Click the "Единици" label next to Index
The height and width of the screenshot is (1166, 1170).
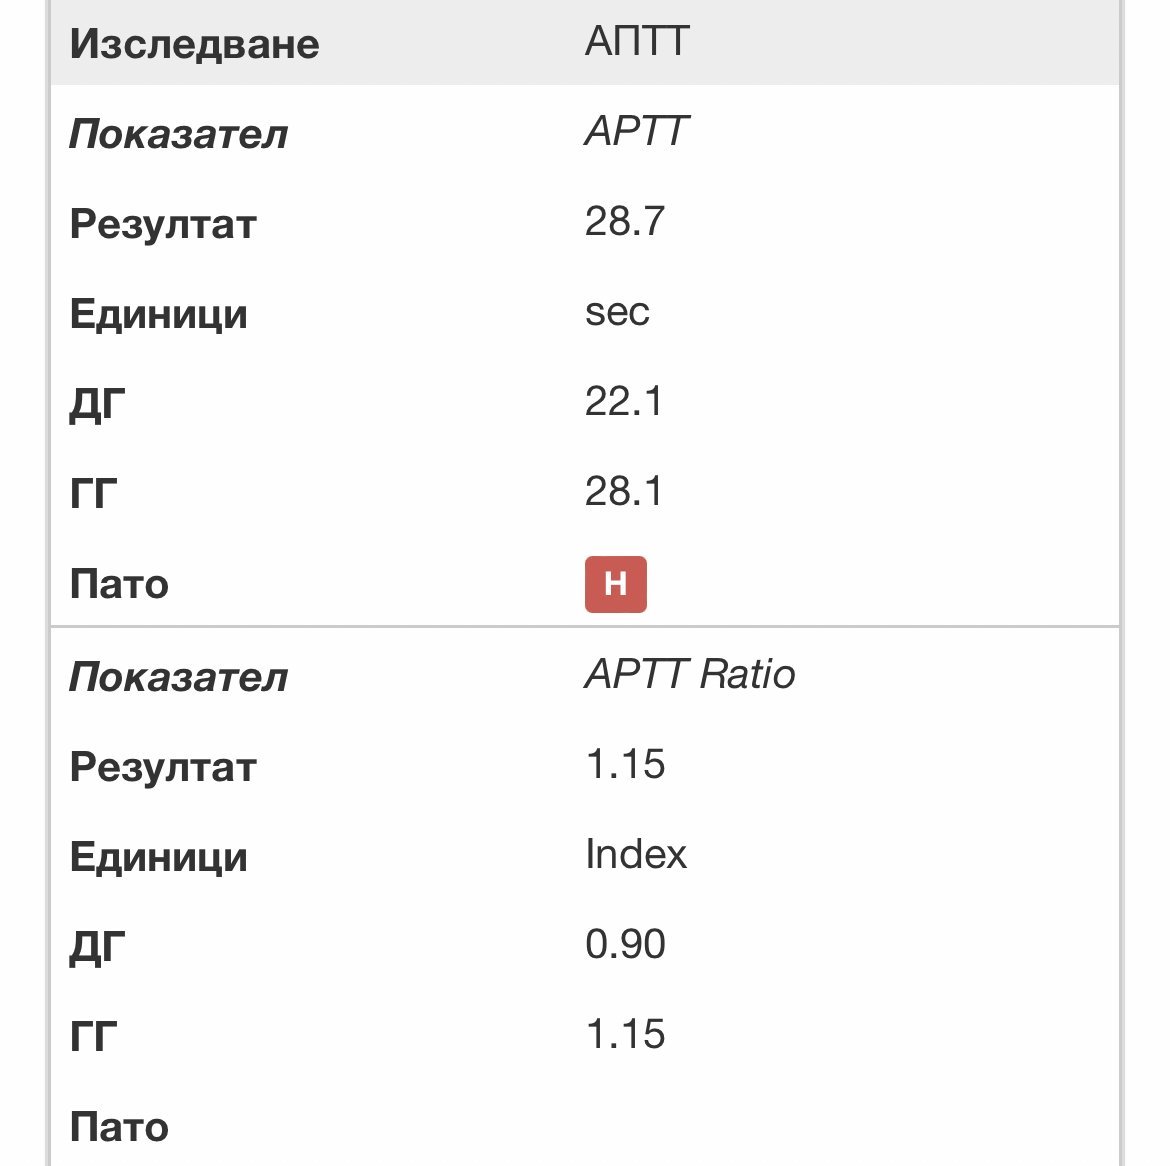click(158, 857)
